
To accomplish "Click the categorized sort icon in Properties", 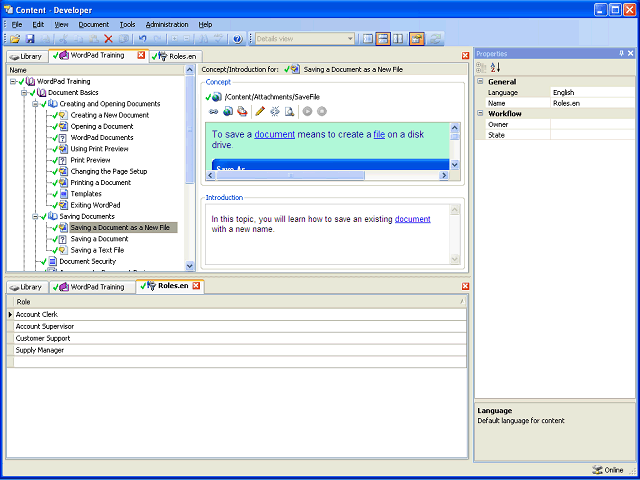I will click(481, 67).
